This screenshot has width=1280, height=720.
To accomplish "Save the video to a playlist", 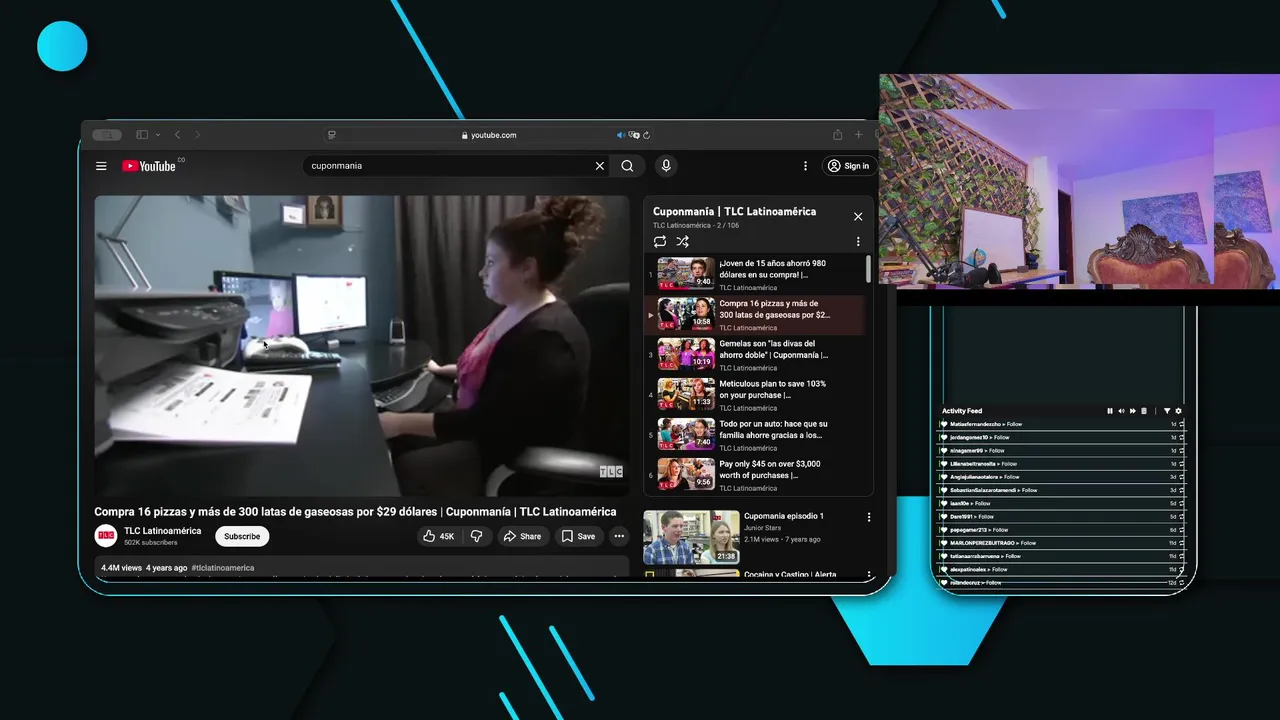I will [578, 536].
